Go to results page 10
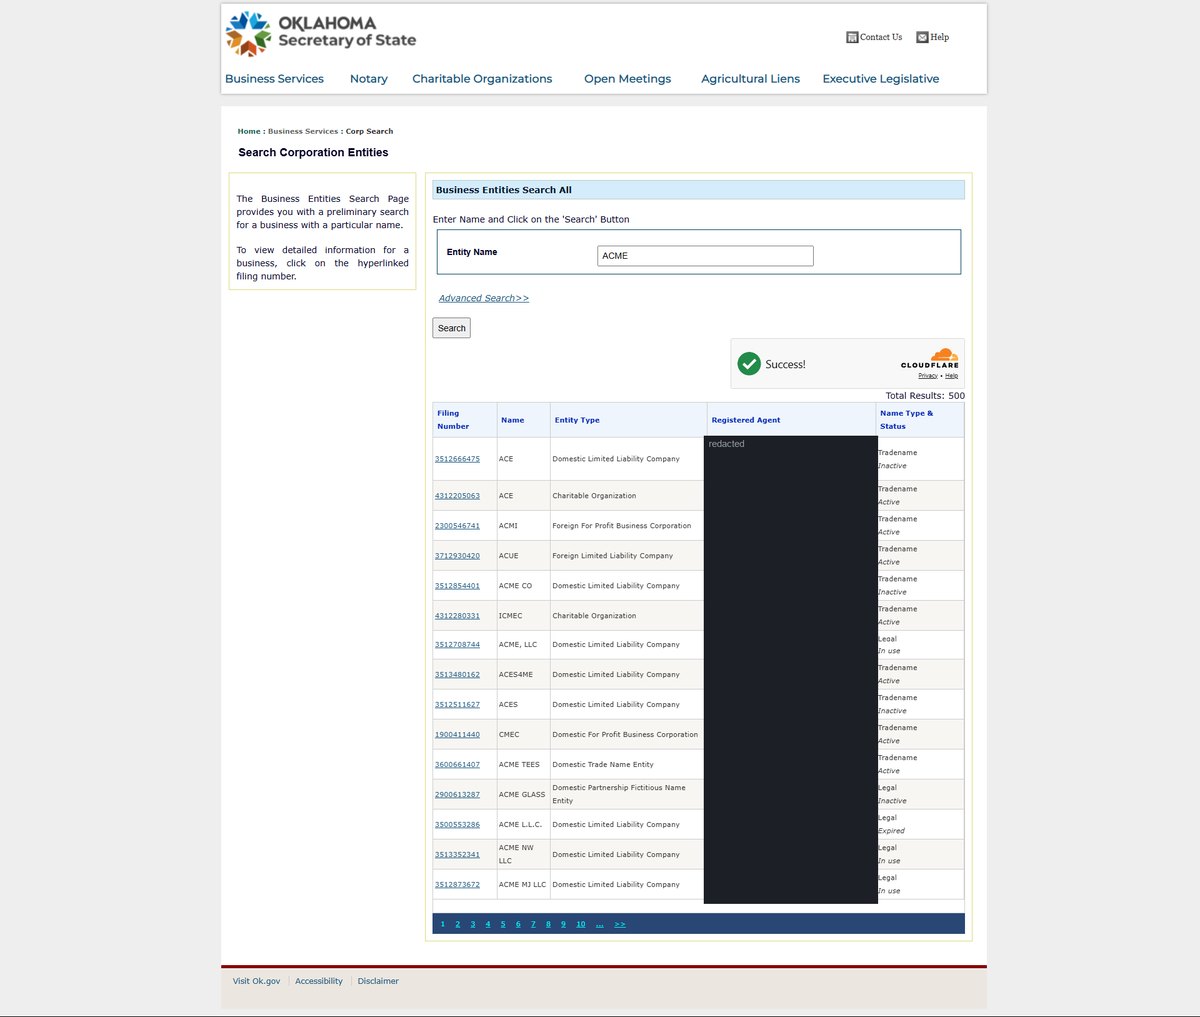Image resolution: width=1200 pixels, height=1017 pixels. (x=581, y=924)
